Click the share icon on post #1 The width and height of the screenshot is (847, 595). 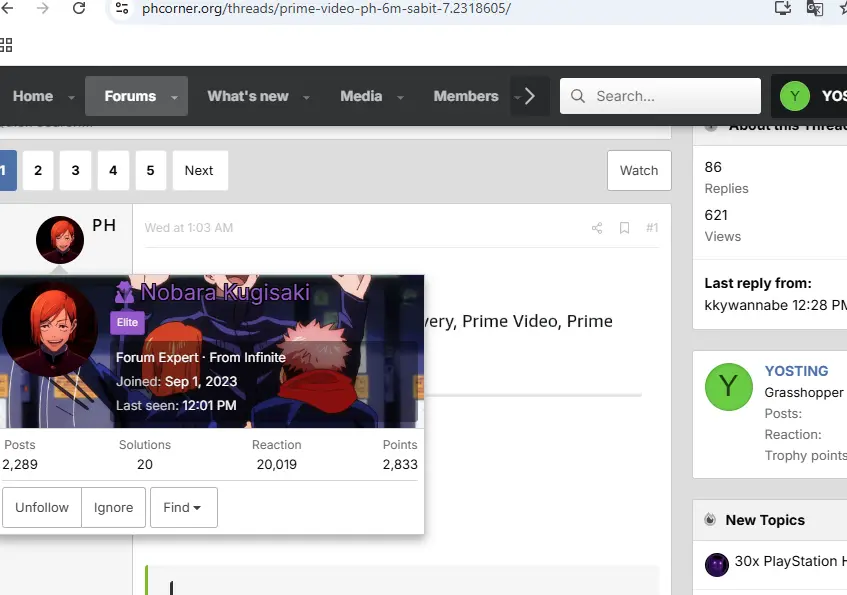click(x=597, y=228)
